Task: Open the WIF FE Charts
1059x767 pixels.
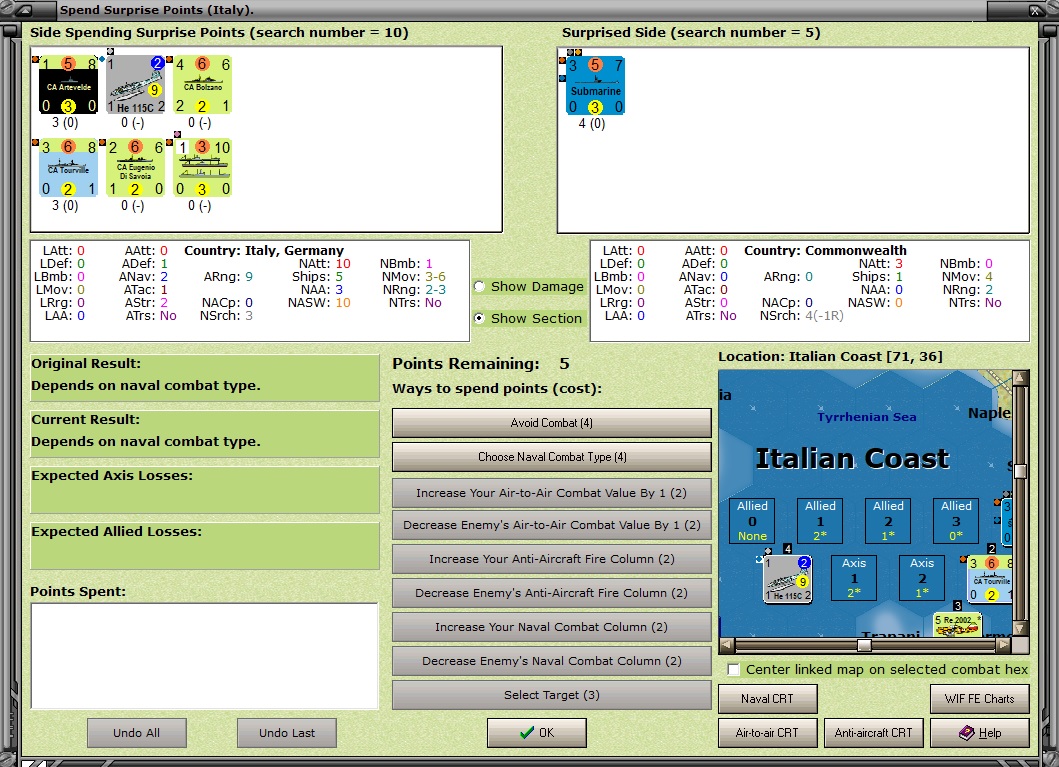Action: pos(980,699)
